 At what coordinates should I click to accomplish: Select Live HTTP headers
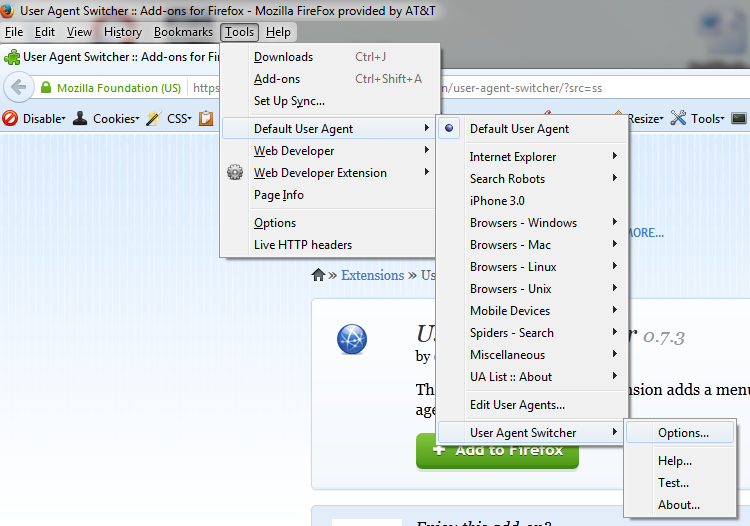tap(329, 245)
